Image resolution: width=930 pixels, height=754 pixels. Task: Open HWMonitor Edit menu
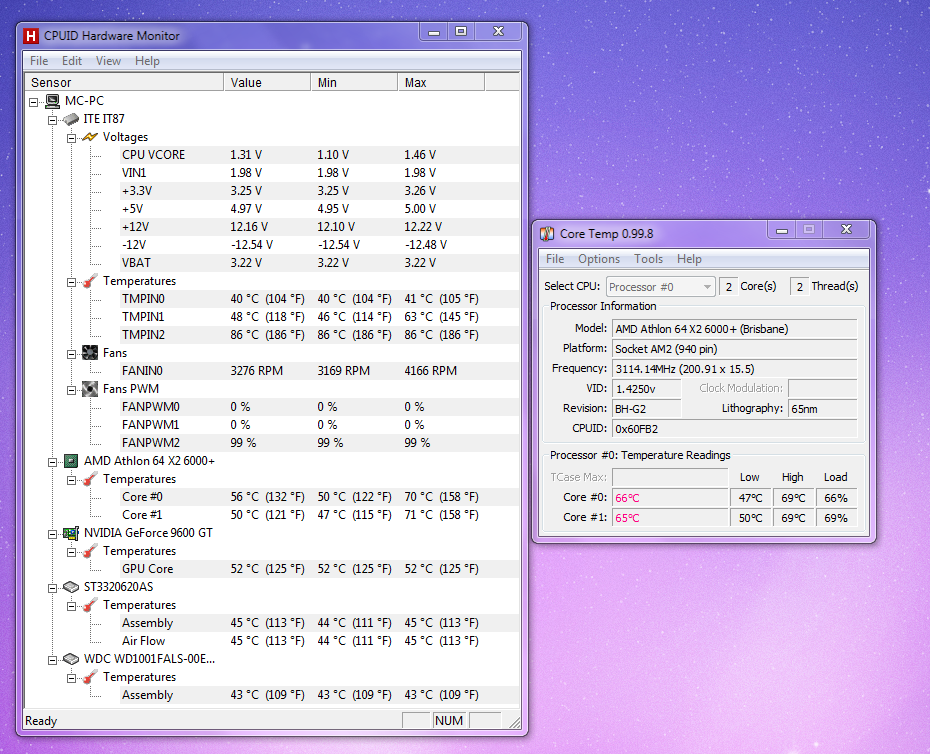click(x=72, y=61)
